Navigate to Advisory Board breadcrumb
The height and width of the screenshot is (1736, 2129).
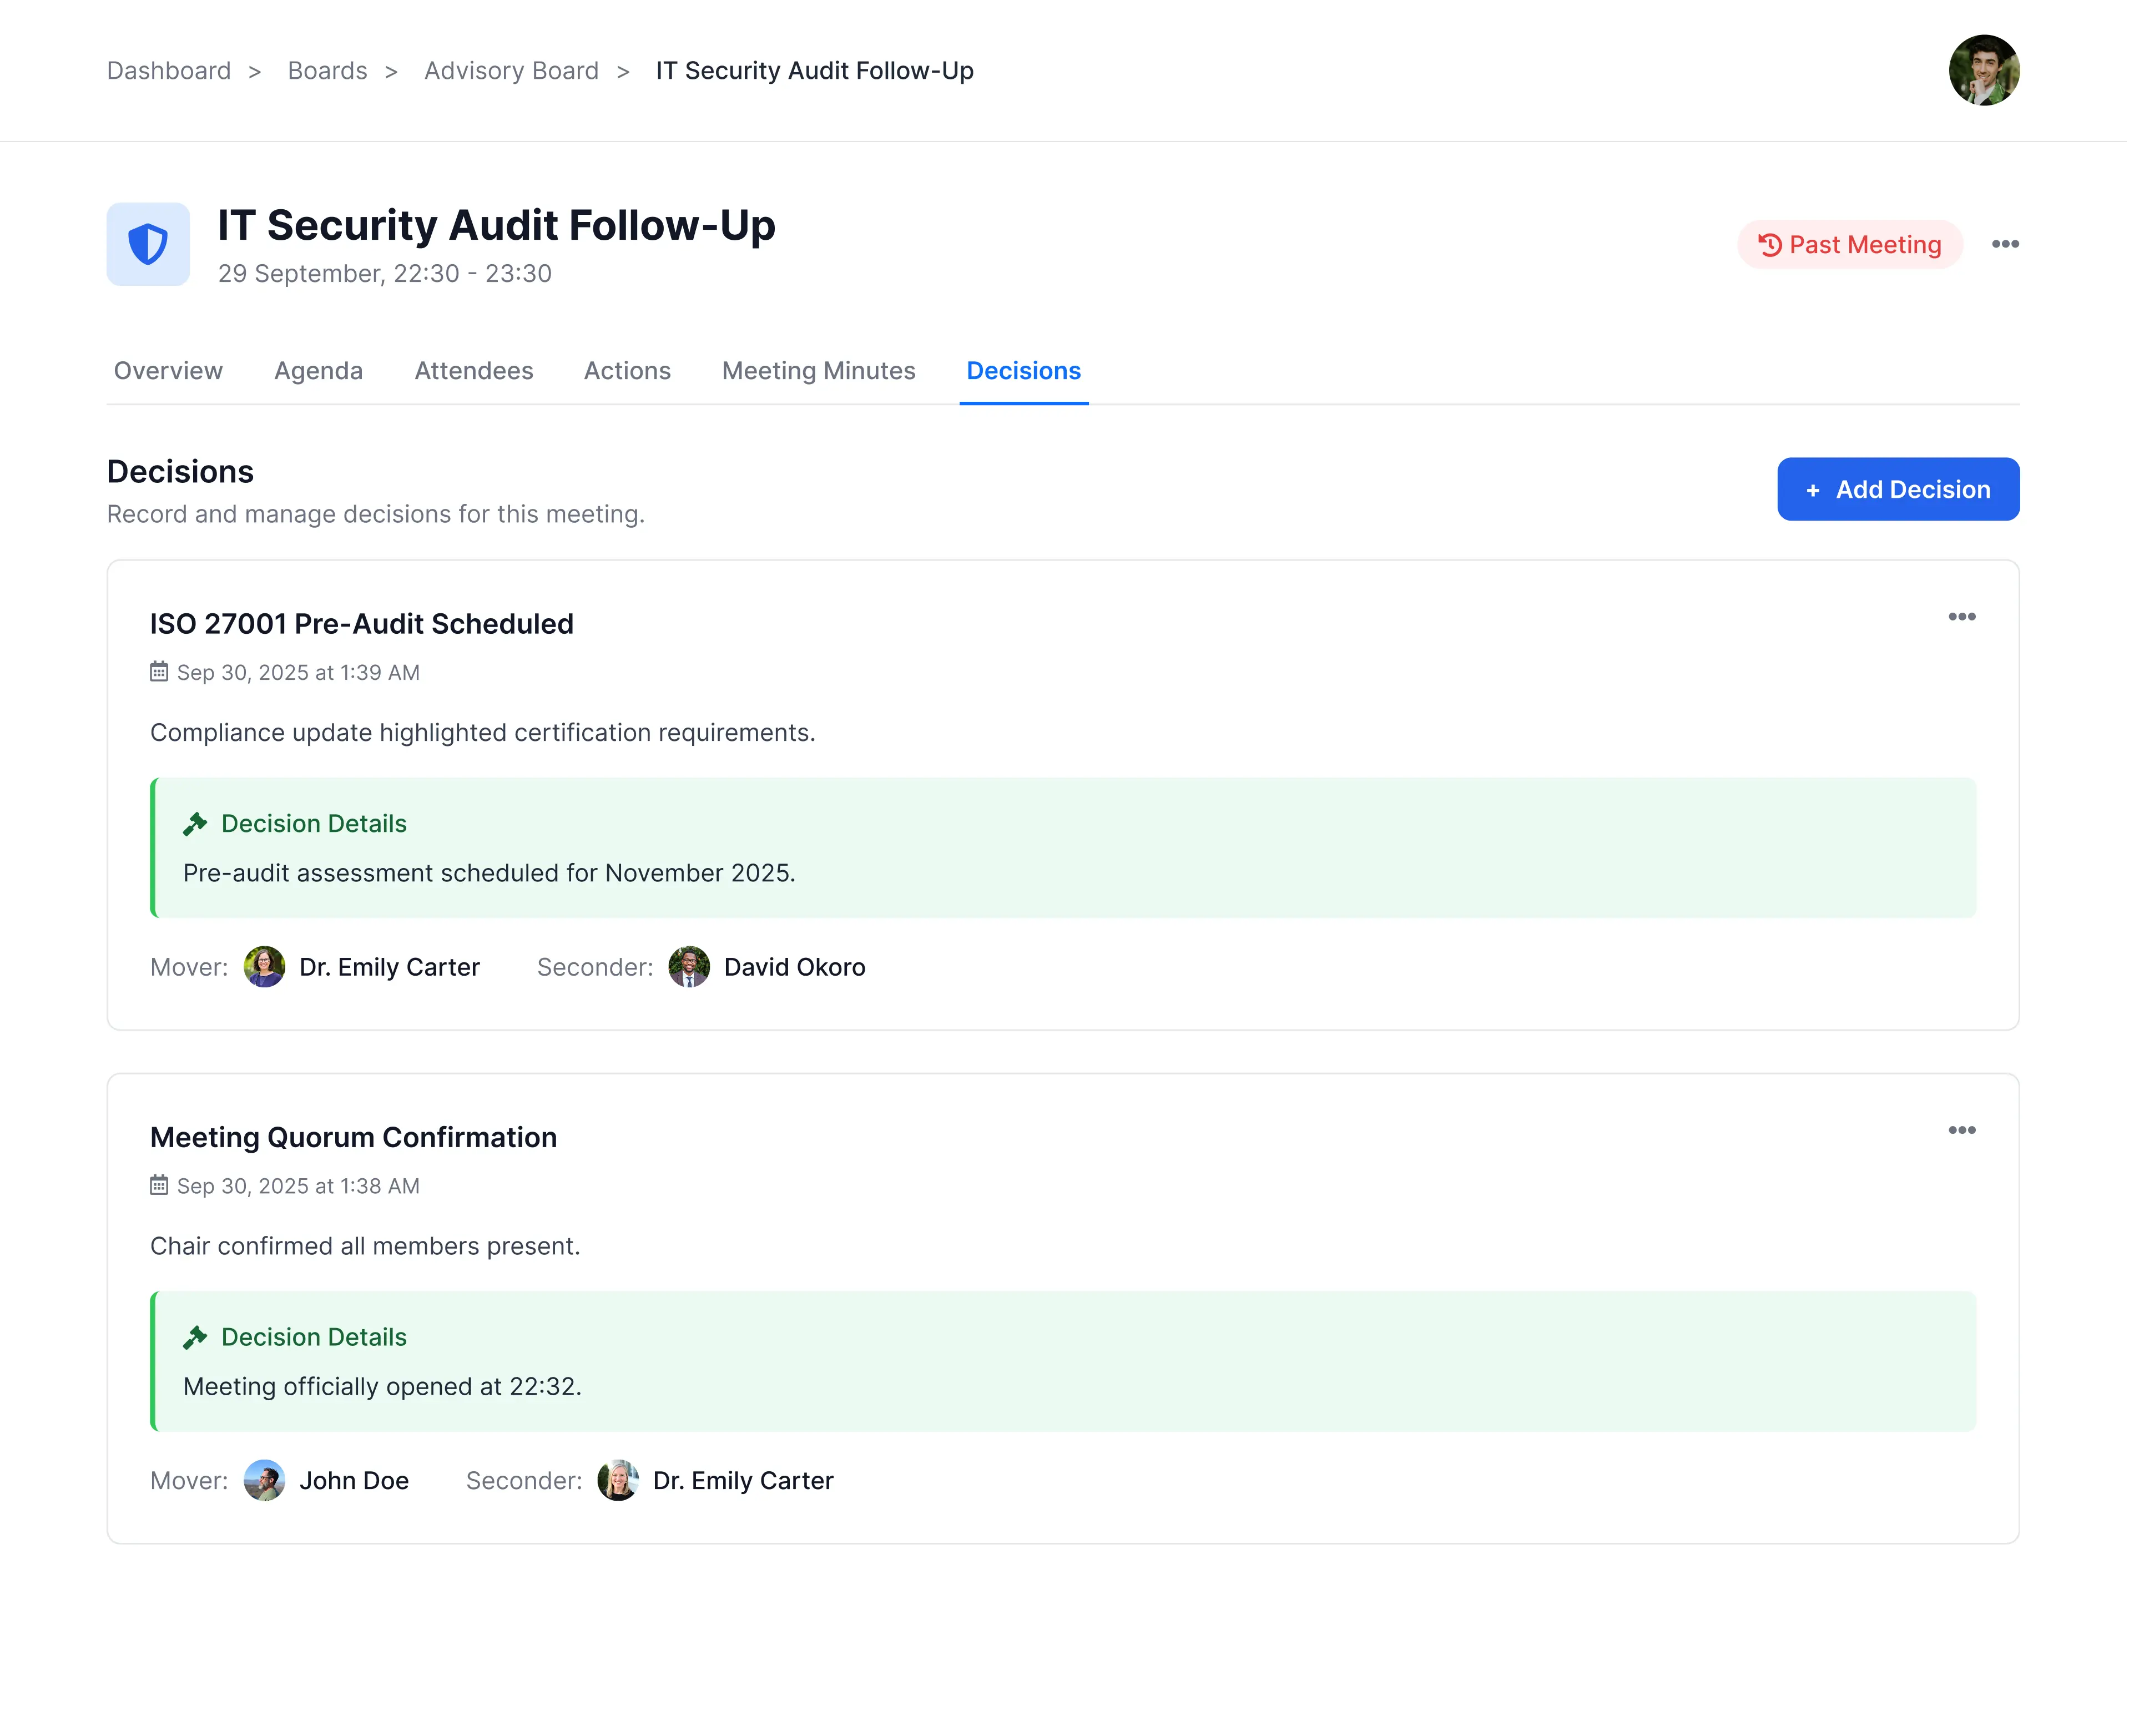511,71
